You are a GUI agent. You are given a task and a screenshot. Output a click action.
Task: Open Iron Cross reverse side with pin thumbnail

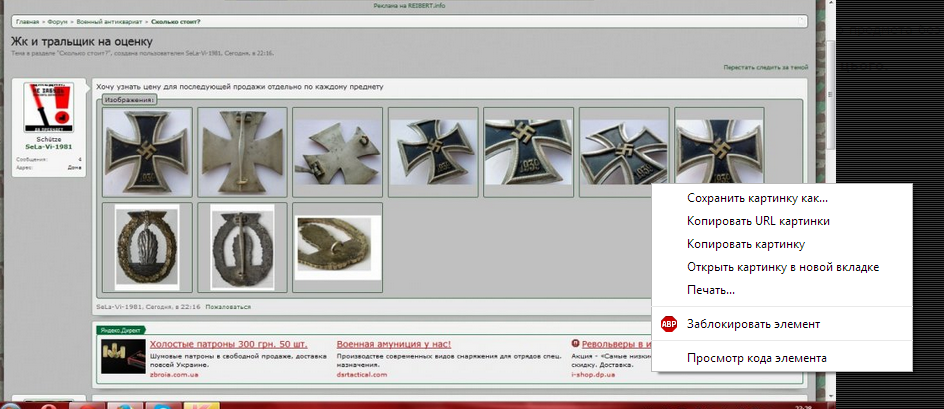[243, 152]
